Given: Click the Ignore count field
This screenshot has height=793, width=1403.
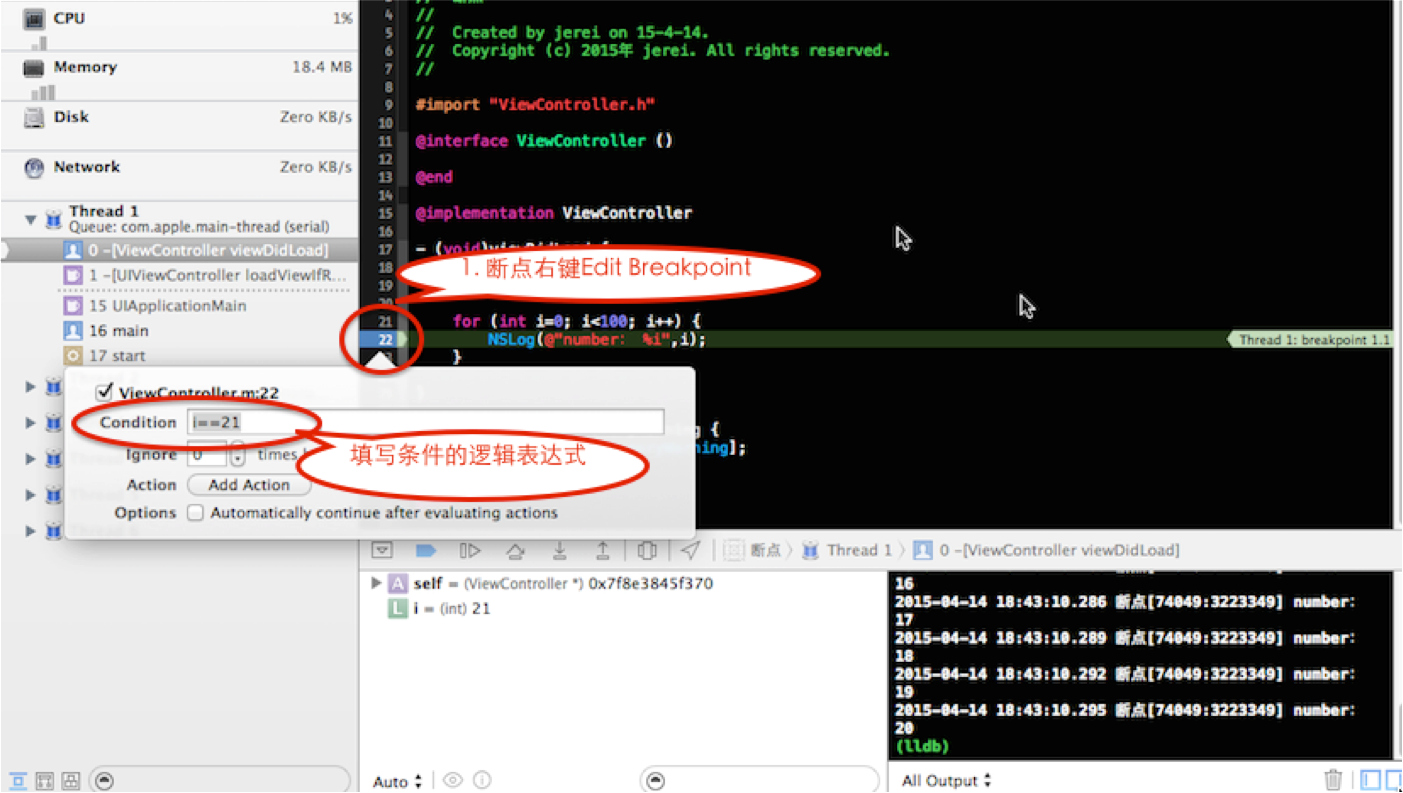Looking at the screenshot, I should [207, 455].
